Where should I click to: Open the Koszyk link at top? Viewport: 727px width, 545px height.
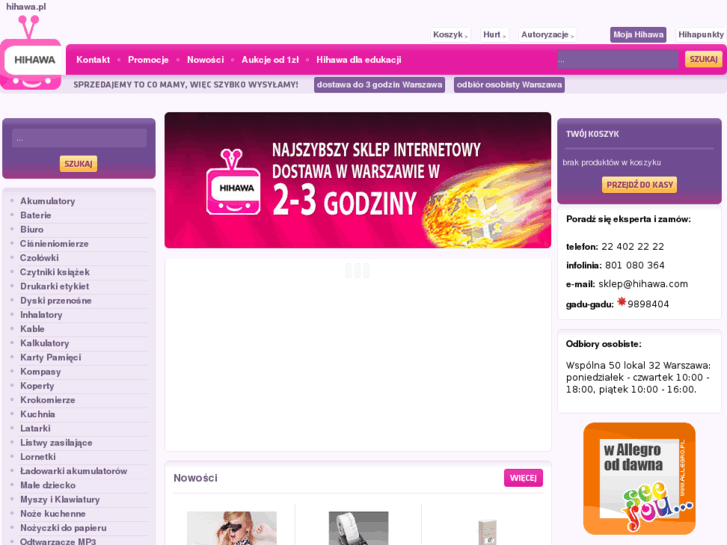450,35
